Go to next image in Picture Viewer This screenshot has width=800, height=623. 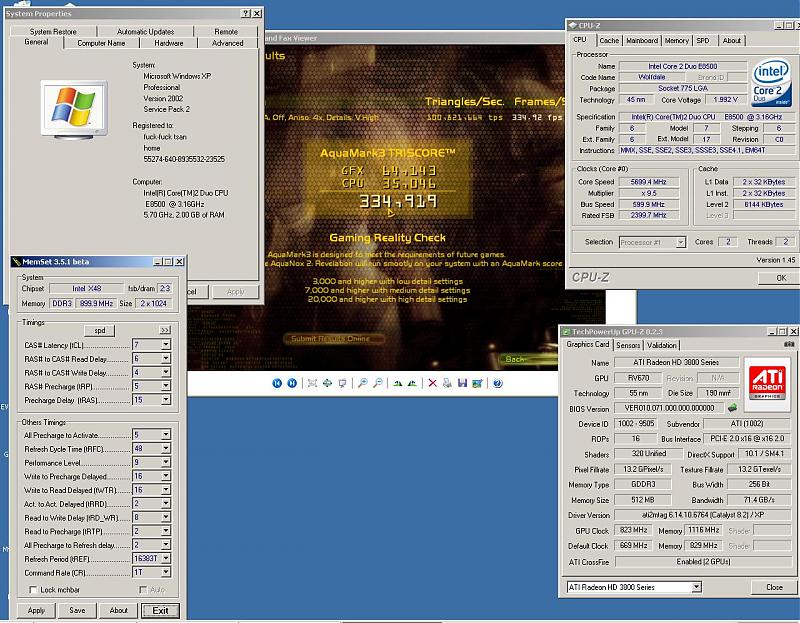(x=292, y=383)
